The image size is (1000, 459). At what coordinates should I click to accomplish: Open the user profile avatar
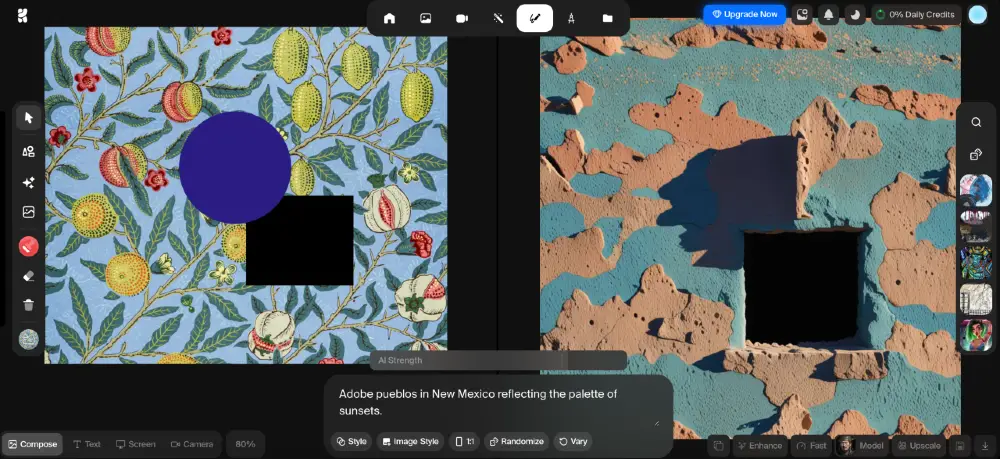click(x=977, y=15)
